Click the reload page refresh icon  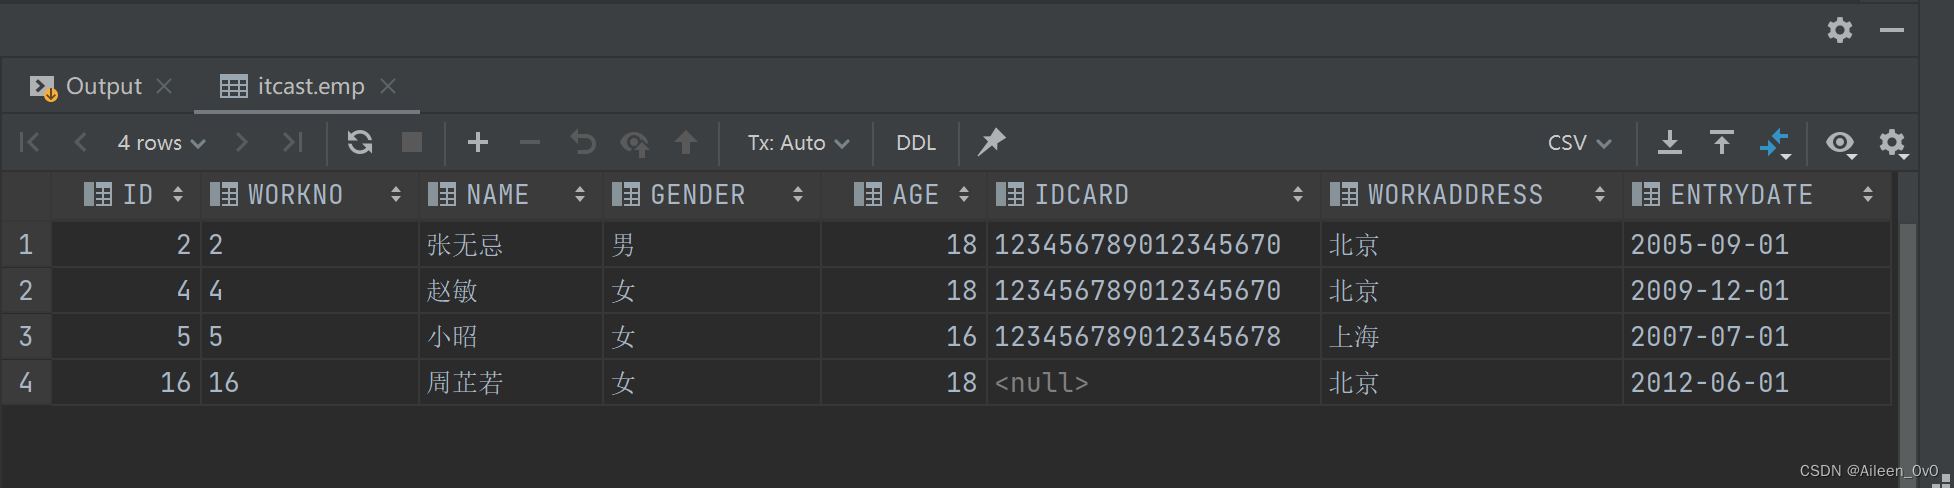click(x=360, y=143)
